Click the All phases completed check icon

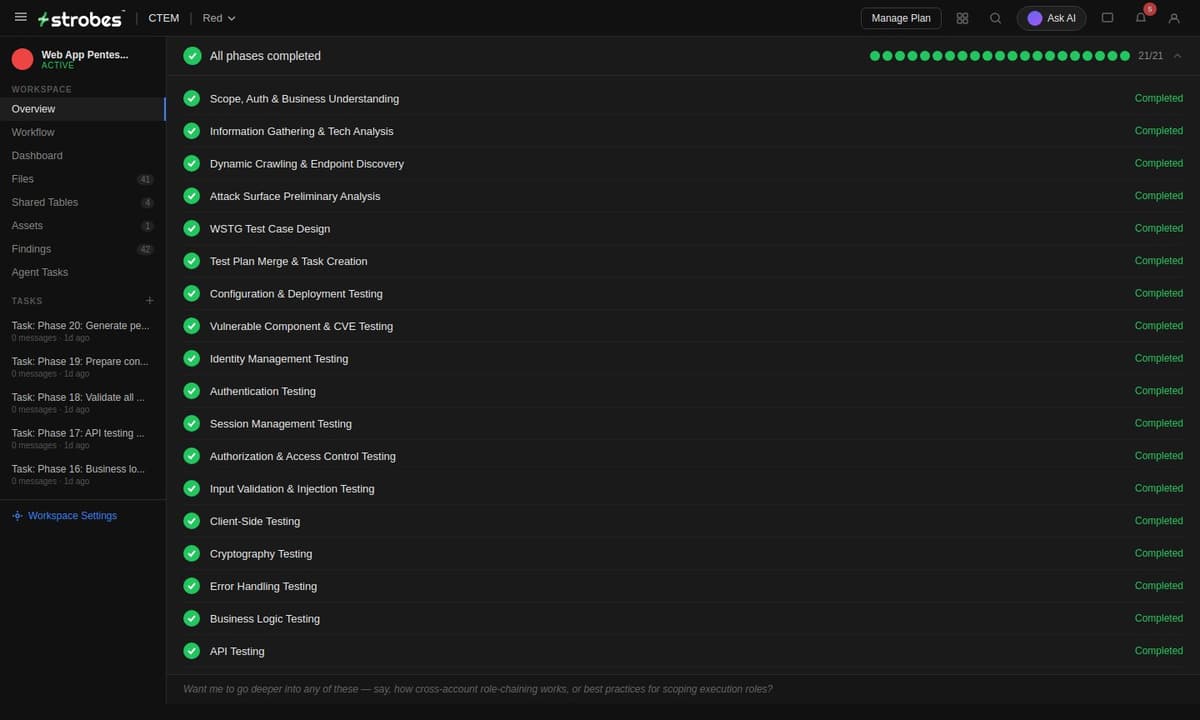pos(192,56)
